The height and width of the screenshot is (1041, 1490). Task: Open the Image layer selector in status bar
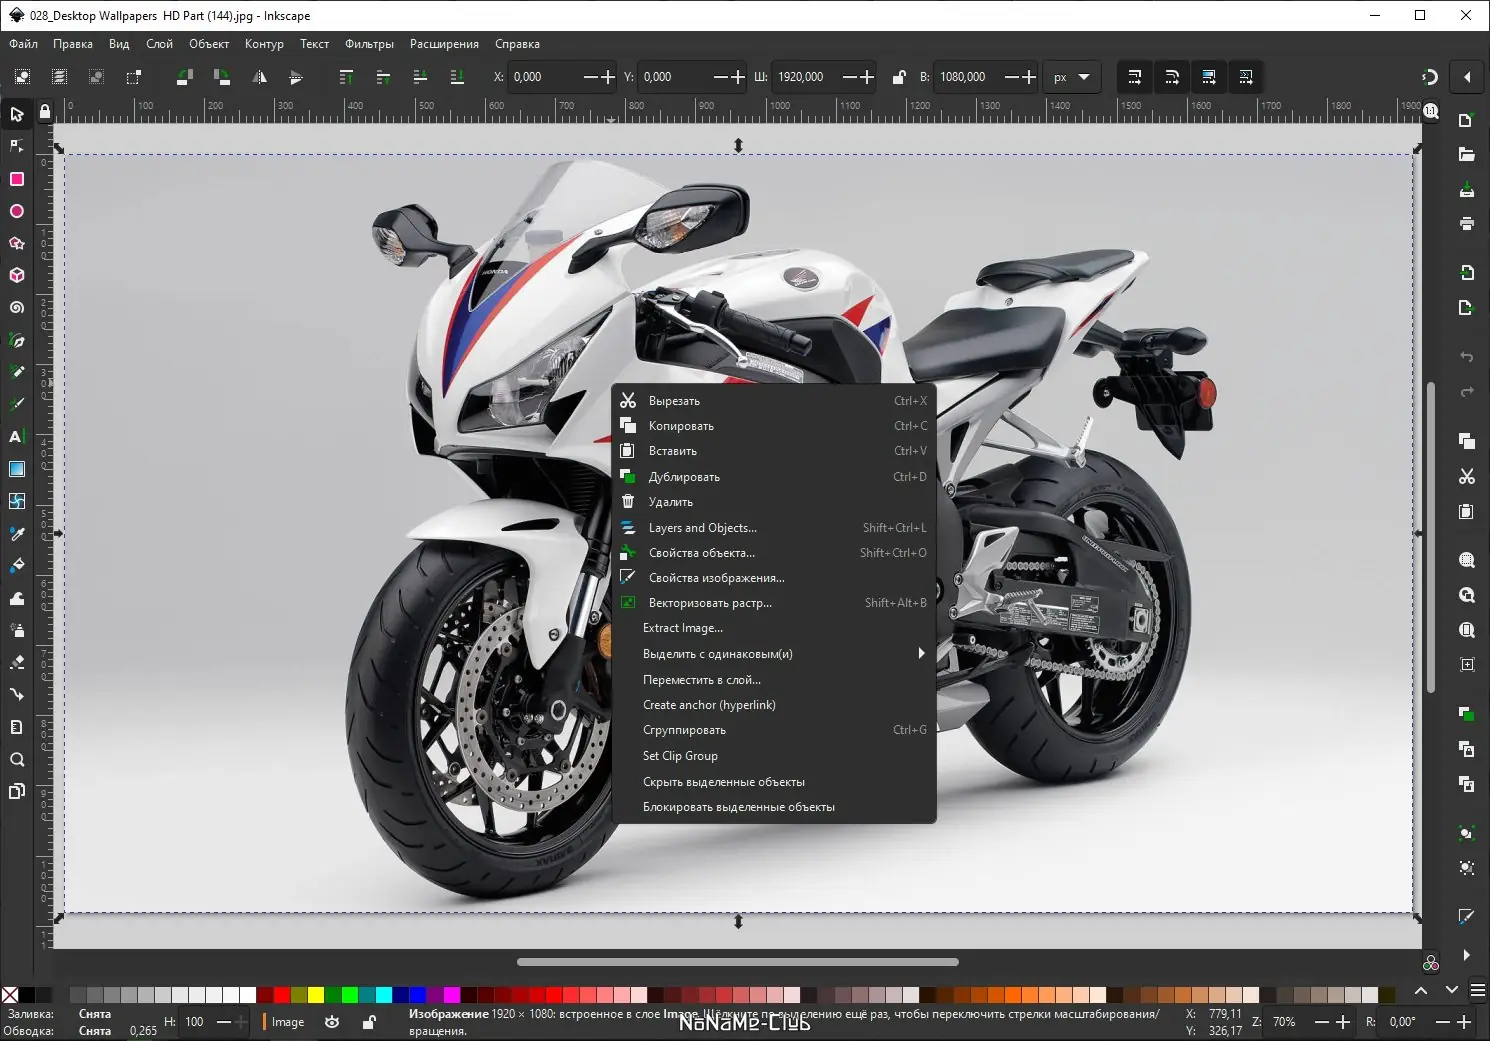(285, 1022)
